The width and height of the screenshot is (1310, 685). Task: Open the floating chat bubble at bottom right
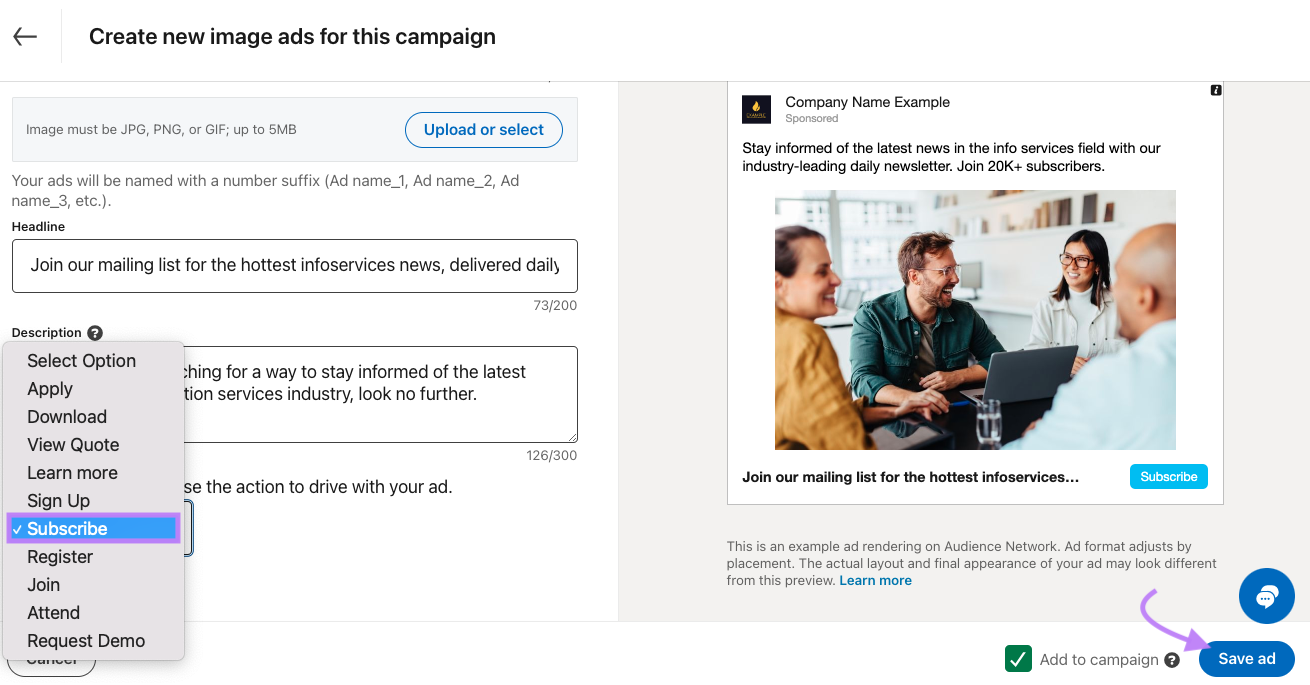tap(1266, 596)
